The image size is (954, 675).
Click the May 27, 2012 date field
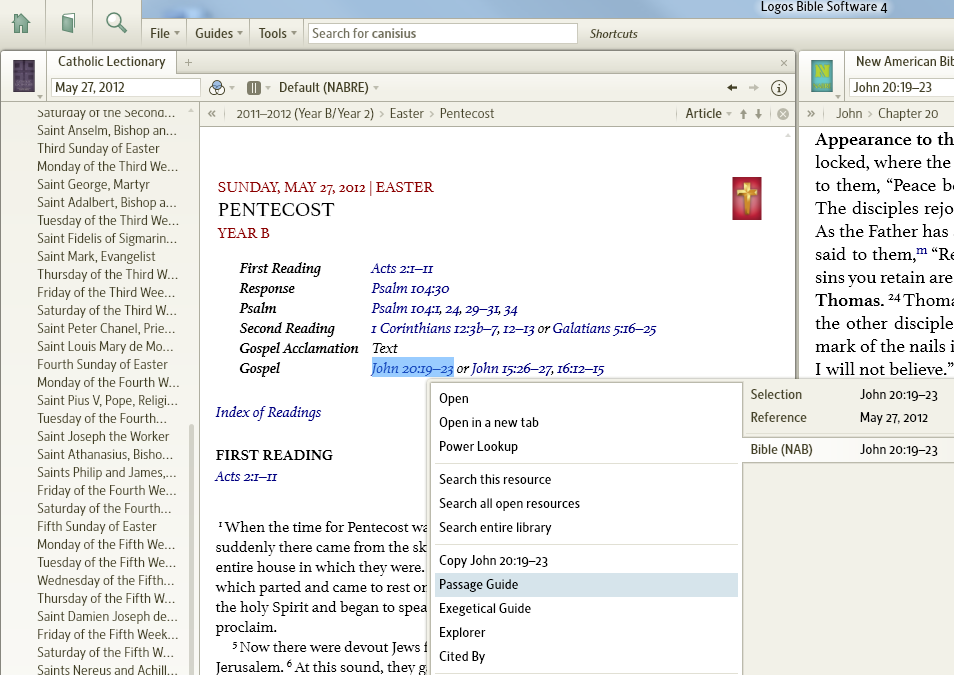click(125, 88)
